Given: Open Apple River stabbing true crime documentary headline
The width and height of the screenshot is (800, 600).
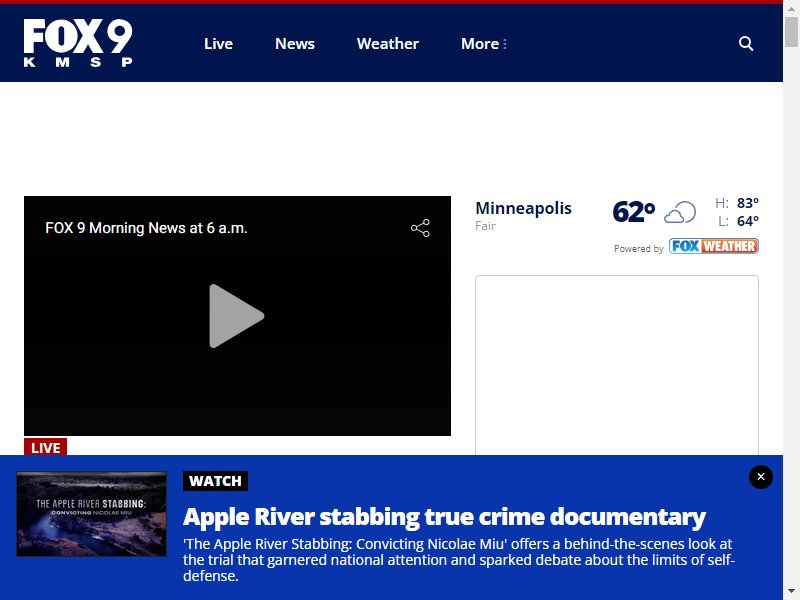Looking at the screenshot, I should 444,517.
